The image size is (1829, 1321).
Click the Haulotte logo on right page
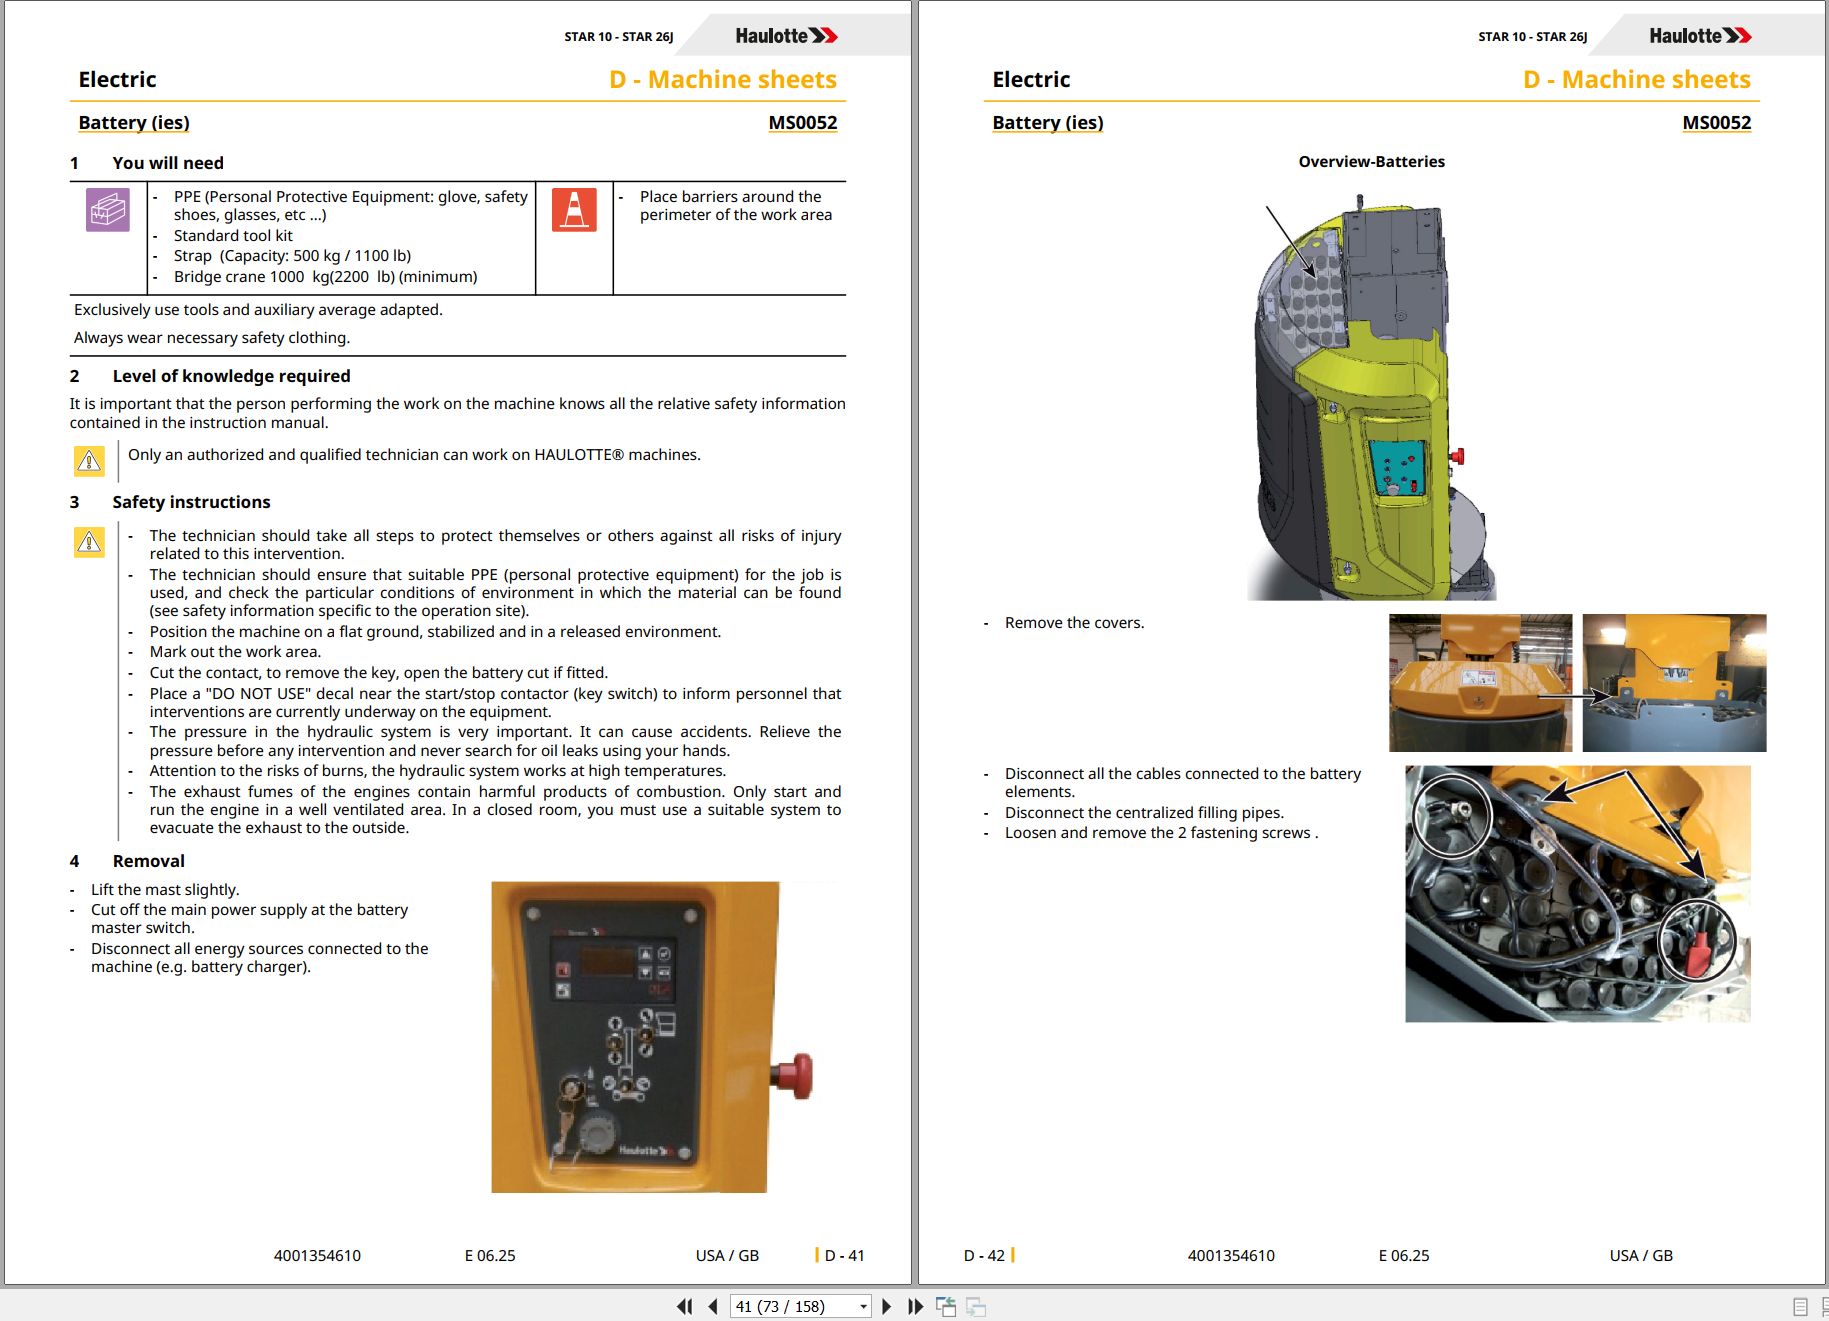[1700, 36]
